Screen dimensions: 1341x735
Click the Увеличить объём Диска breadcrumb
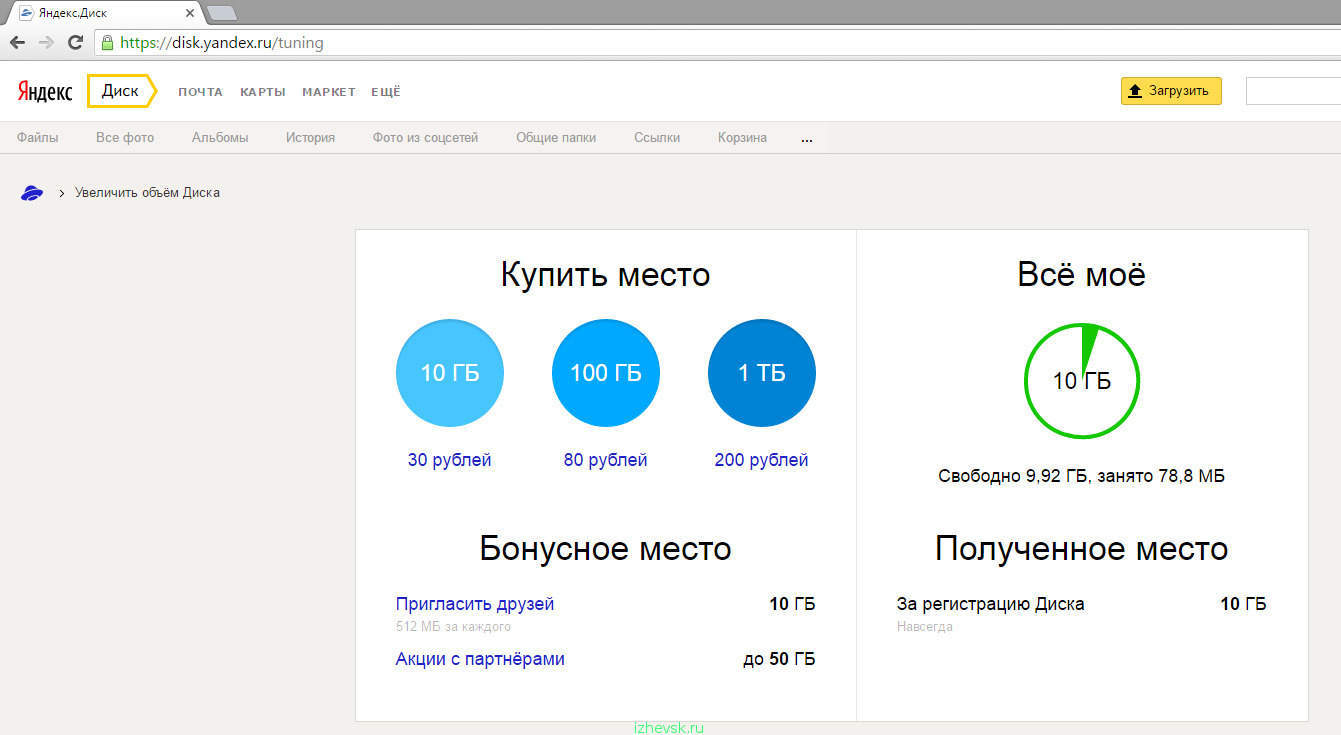click(147, 192)
